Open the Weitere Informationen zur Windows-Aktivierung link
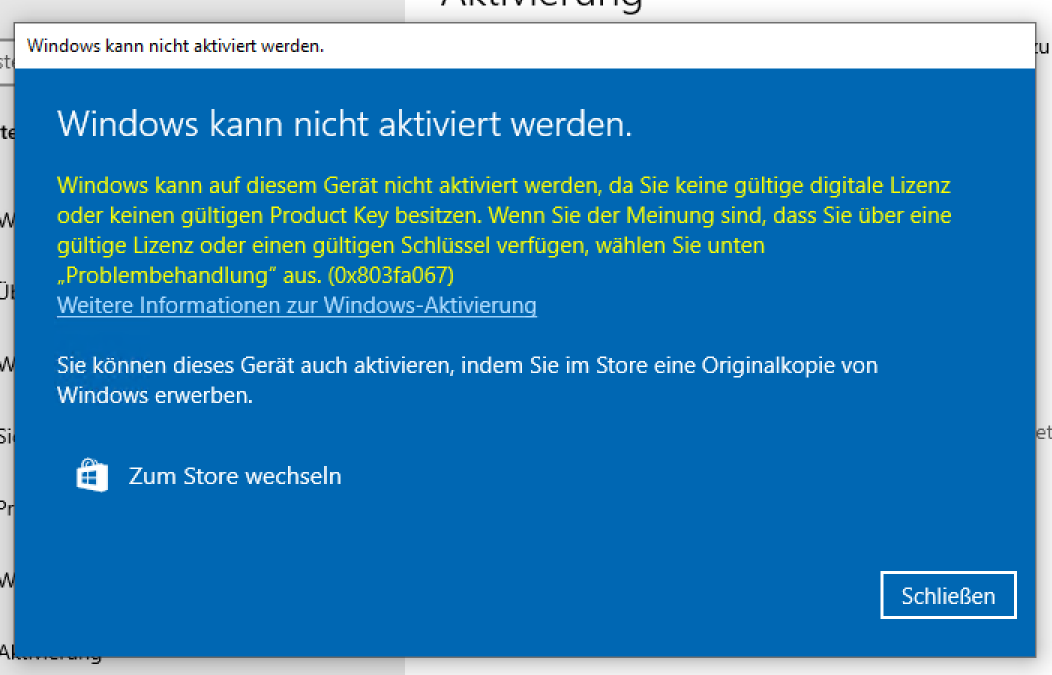The image size is (1052, 675). (297, 305)
